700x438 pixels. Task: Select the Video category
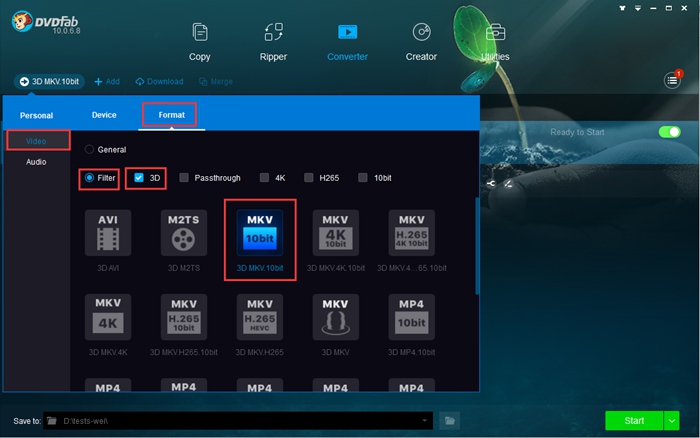pos(36,141)
